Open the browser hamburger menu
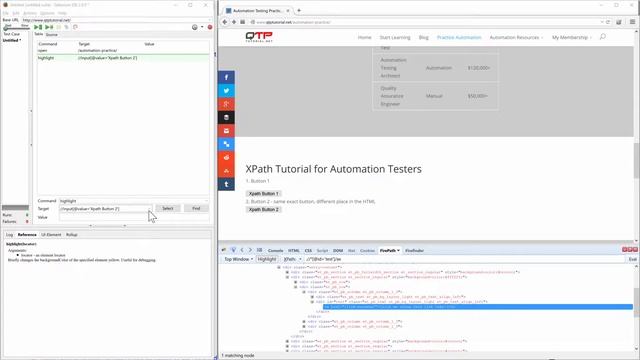The width and height of the screenshot is (640, 360). (x=632, y=22)
